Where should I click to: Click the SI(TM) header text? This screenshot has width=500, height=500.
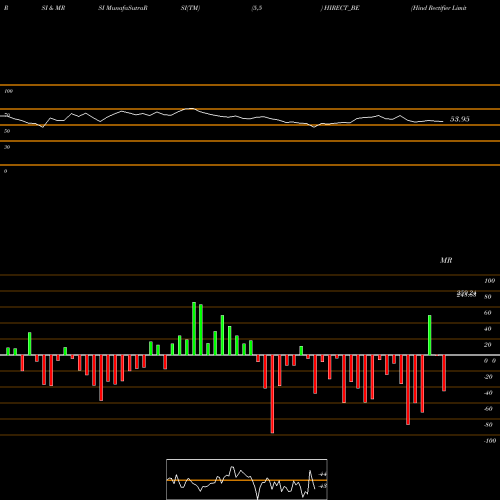point(190,8)
